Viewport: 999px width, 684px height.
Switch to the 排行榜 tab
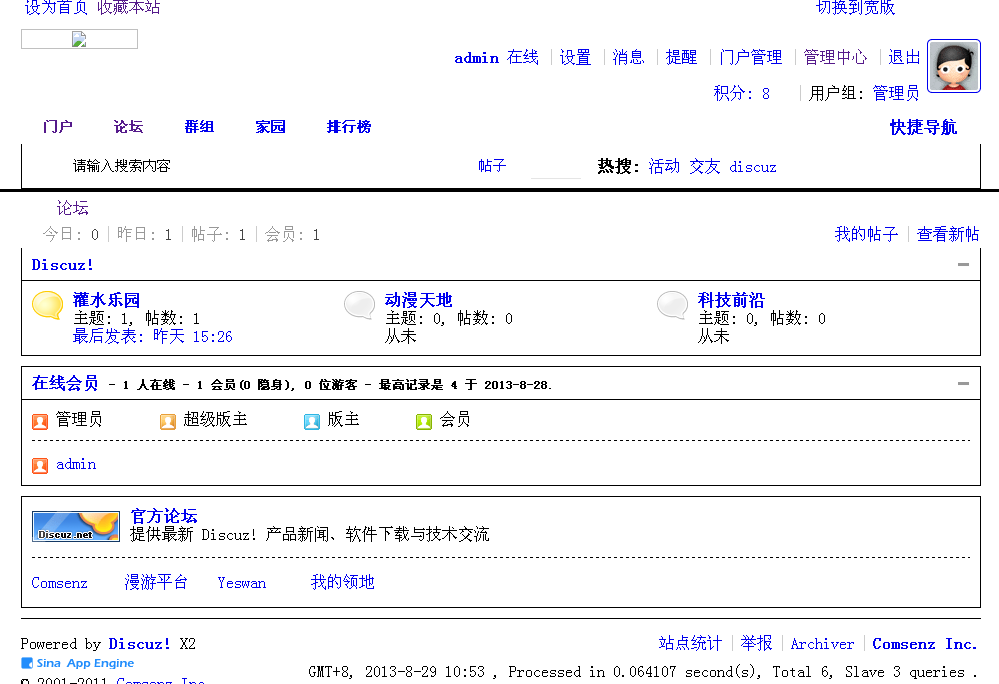pos(347,127)
